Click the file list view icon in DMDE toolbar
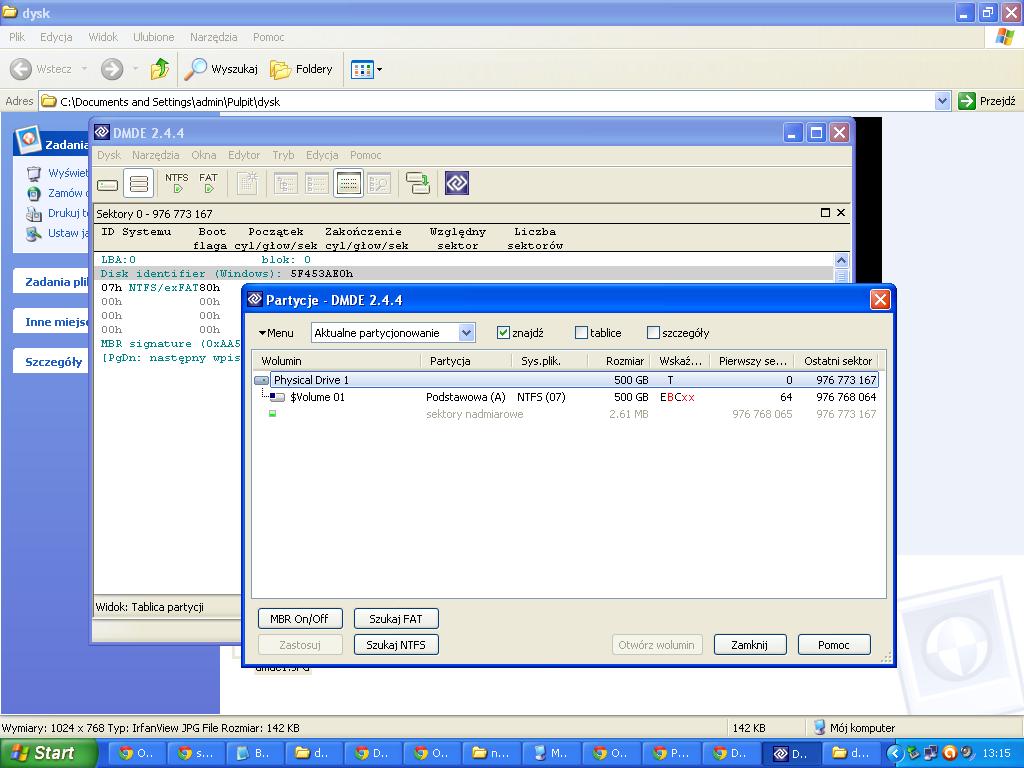The image size is (1024, 768). click(316, 184)
